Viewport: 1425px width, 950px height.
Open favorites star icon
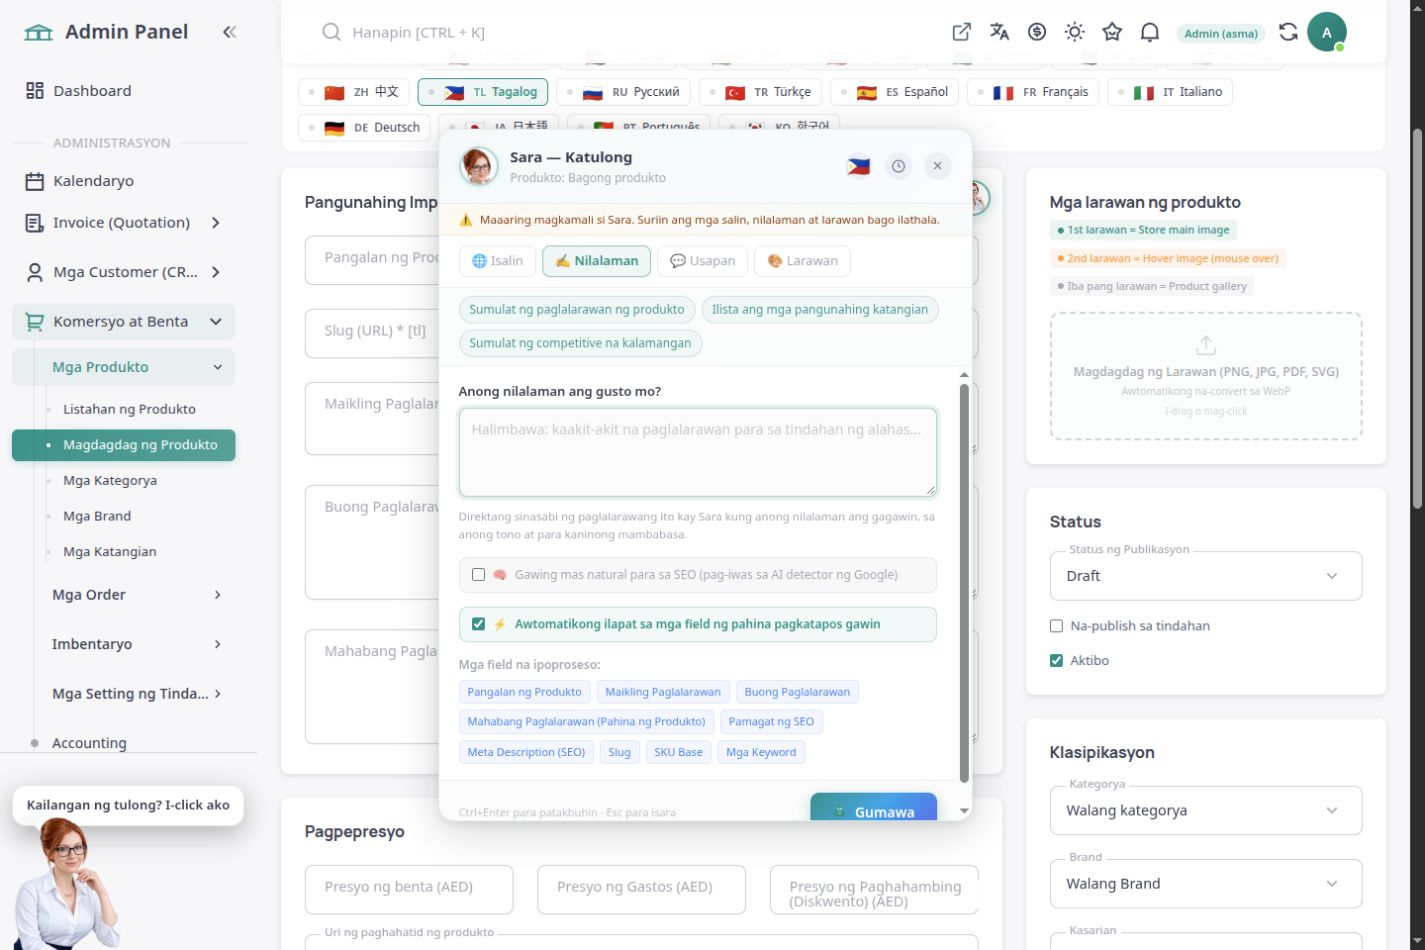(1112, 32)
